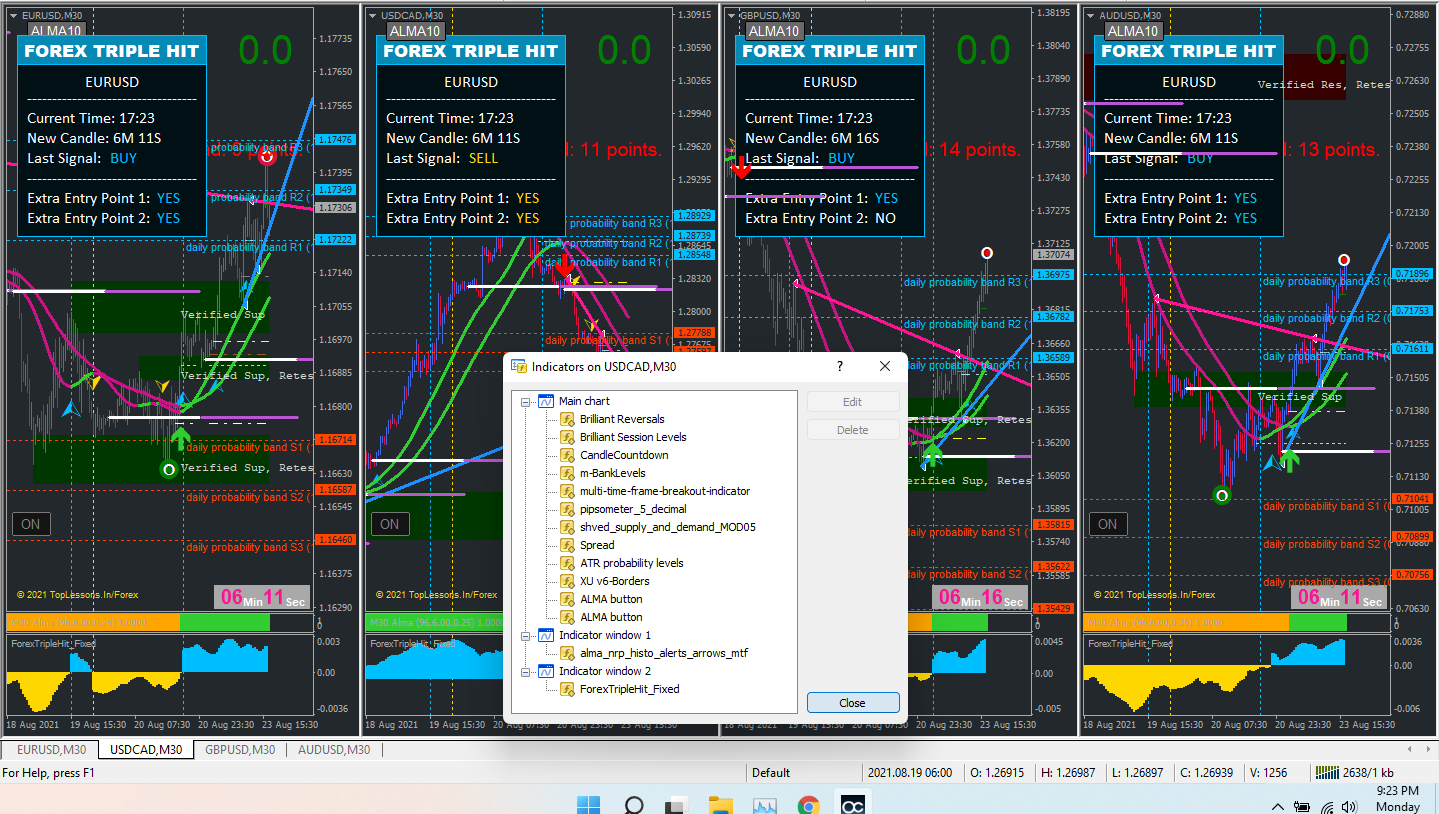1439x814 pixels.
Task: Click the triangle beside the AUDUSD,M30 chart title
Action: click(x=1090, y=15)
